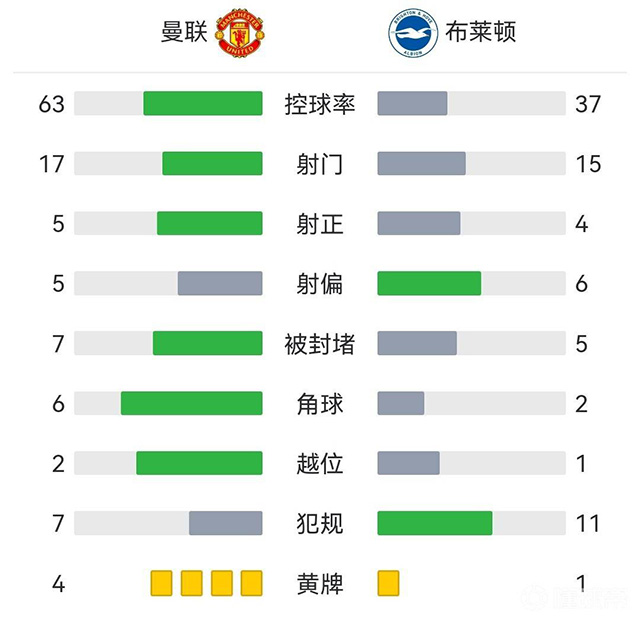
Task: Click Brighton's grey possession bar
Action: (412, 103)
